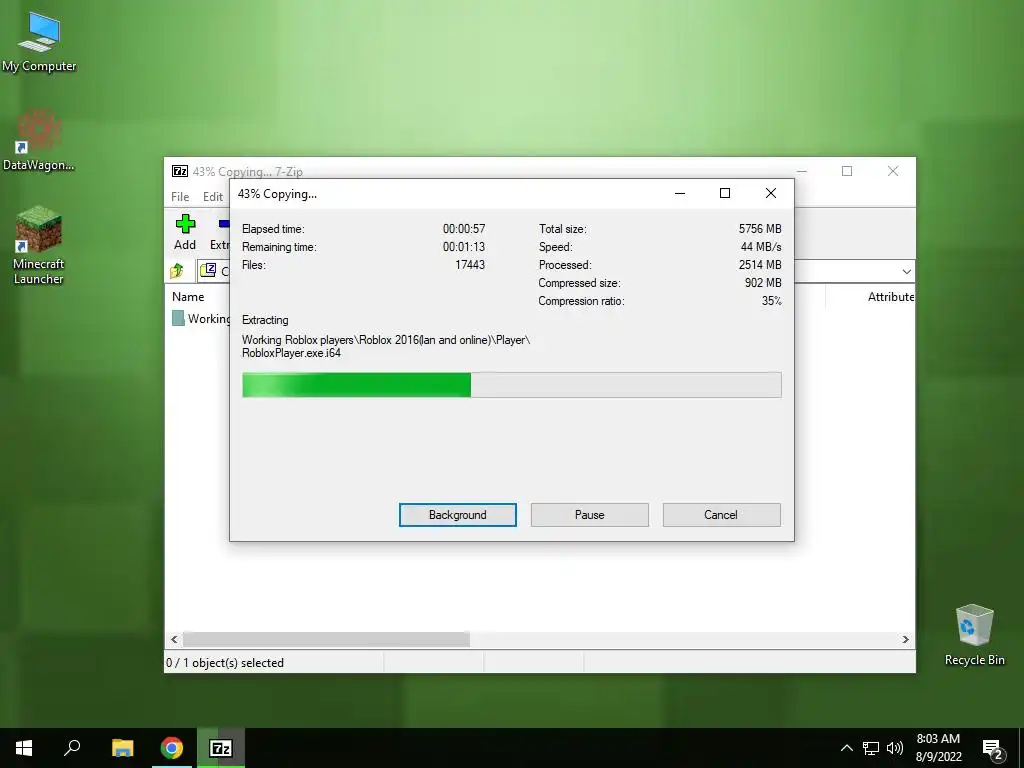The image size is (1024, 768).
Task: Open taskbar search magnifier
Action: (x=72, y=748)
